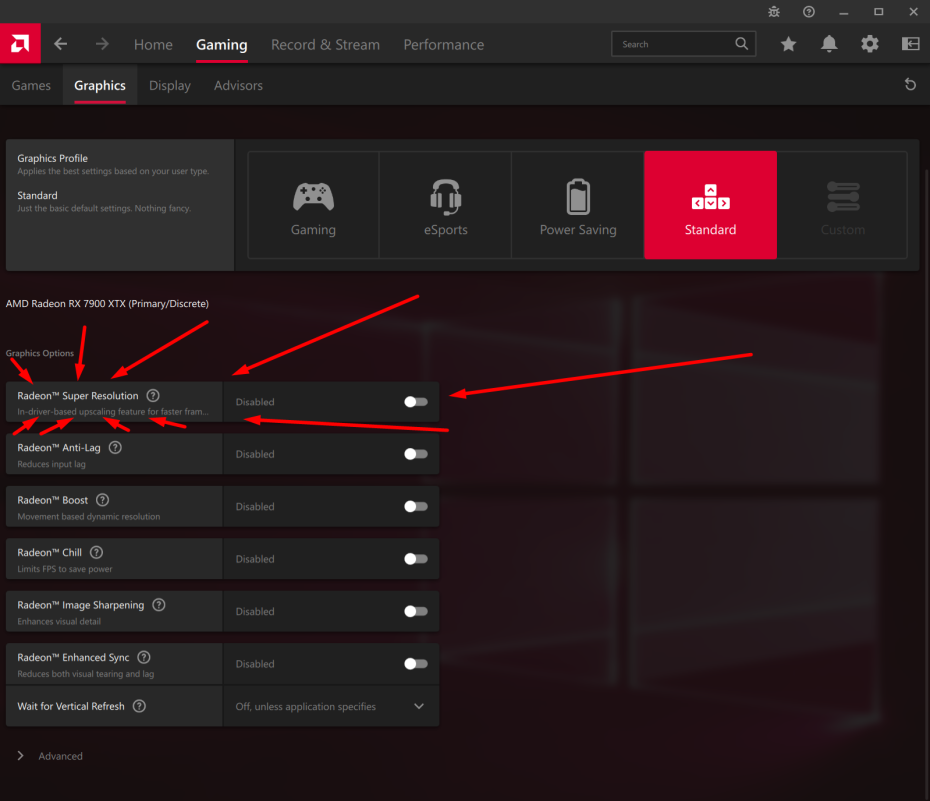Enable Radeon Enhanced Sync toggle
This screenshot has width=930, height=801.
pos(415,663)
